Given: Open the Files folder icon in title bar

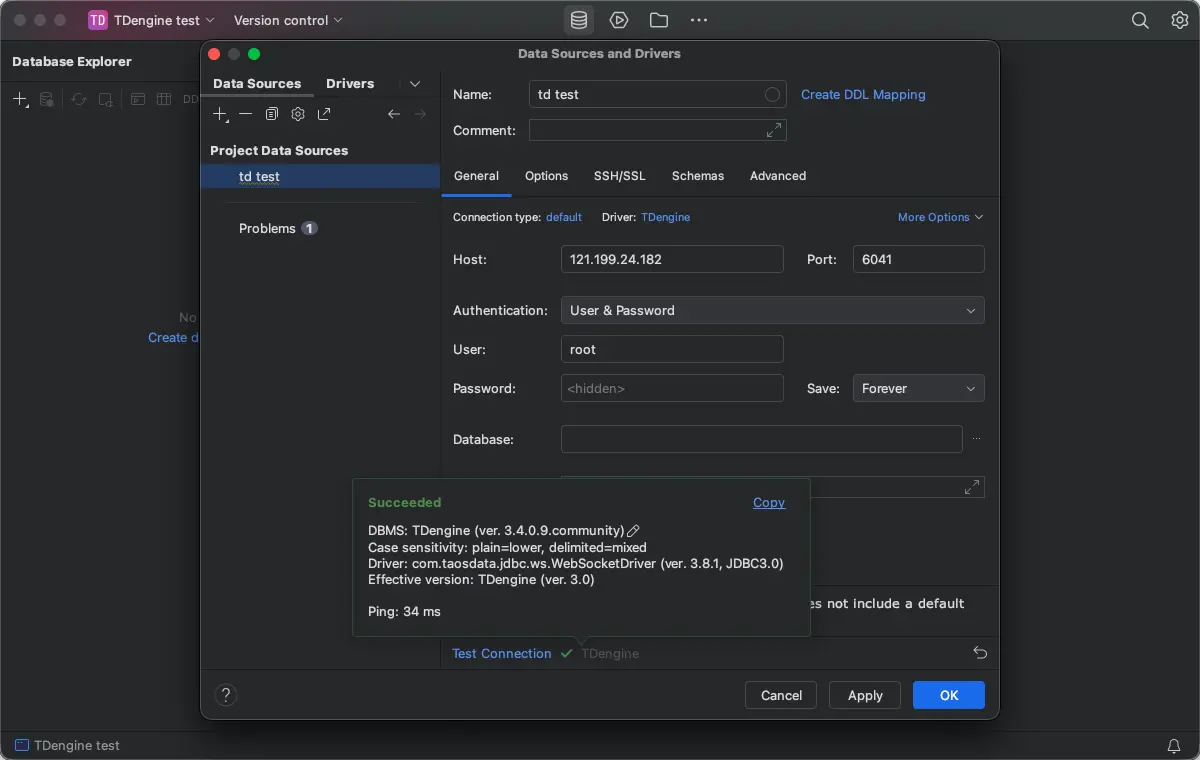Looking at the screenshot, I should [x=658, y=20].
